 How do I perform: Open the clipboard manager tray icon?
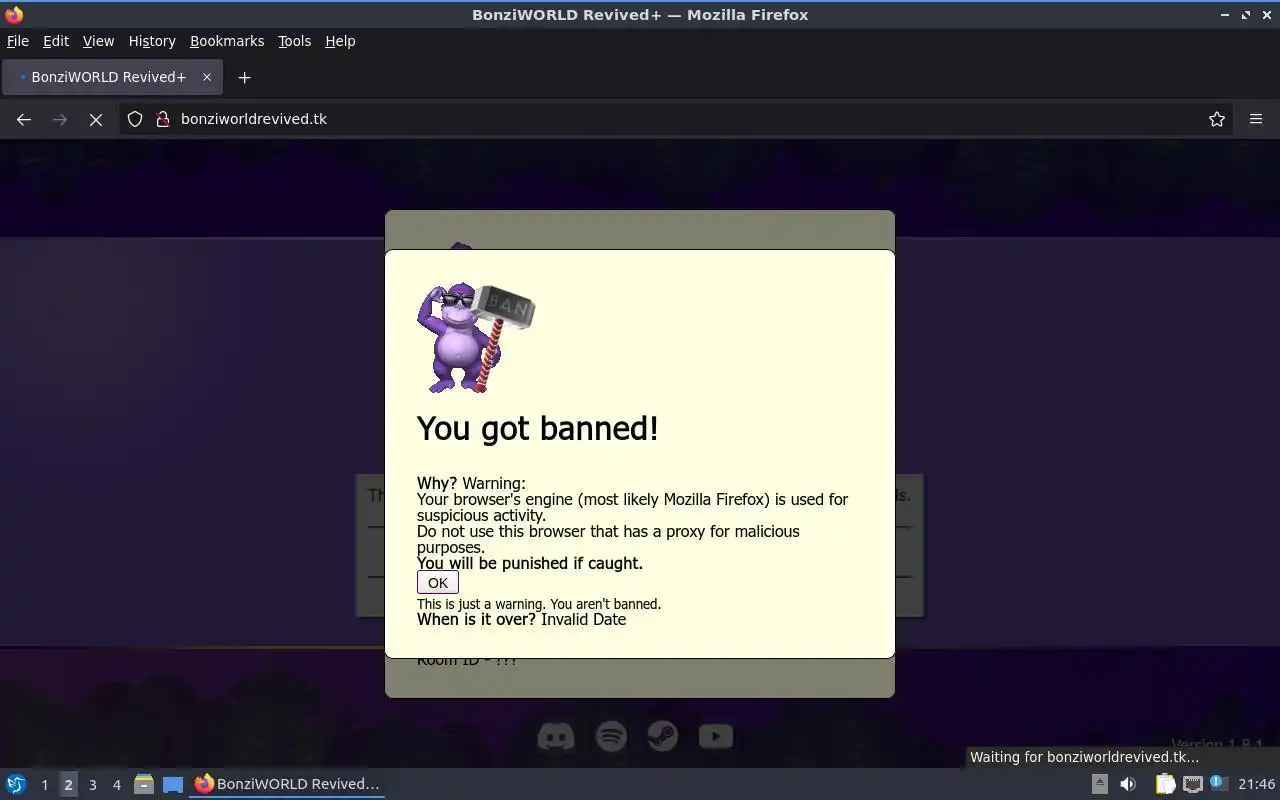(x=1165, y=784)
